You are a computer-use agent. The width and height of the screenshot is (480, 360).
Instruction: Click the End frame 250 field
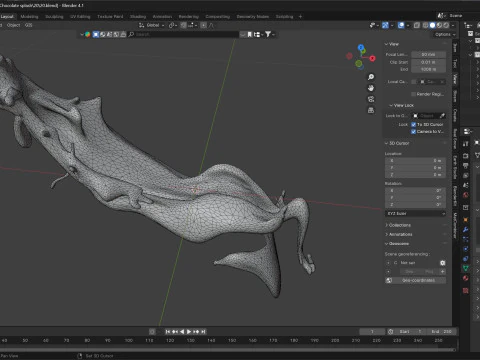441,332
